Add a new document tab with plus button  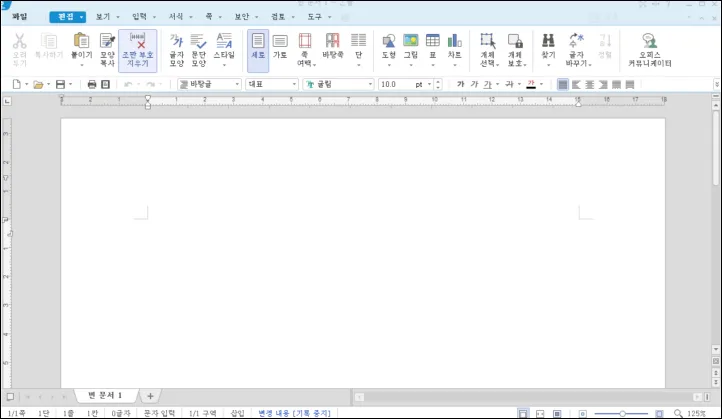[x=150, y=396]
